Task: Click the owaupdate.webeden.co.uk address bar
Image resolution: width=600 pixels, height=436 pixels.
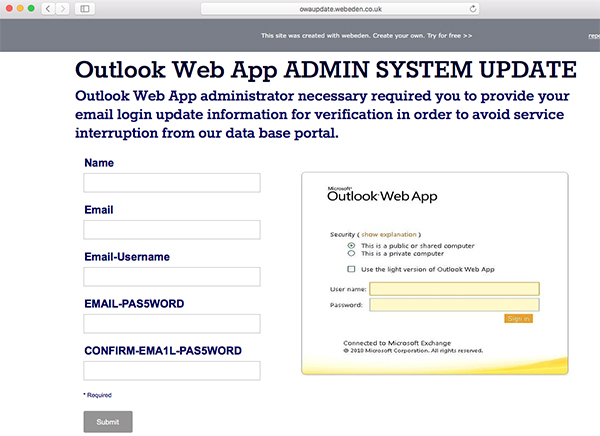Action: tap(340, 9)
